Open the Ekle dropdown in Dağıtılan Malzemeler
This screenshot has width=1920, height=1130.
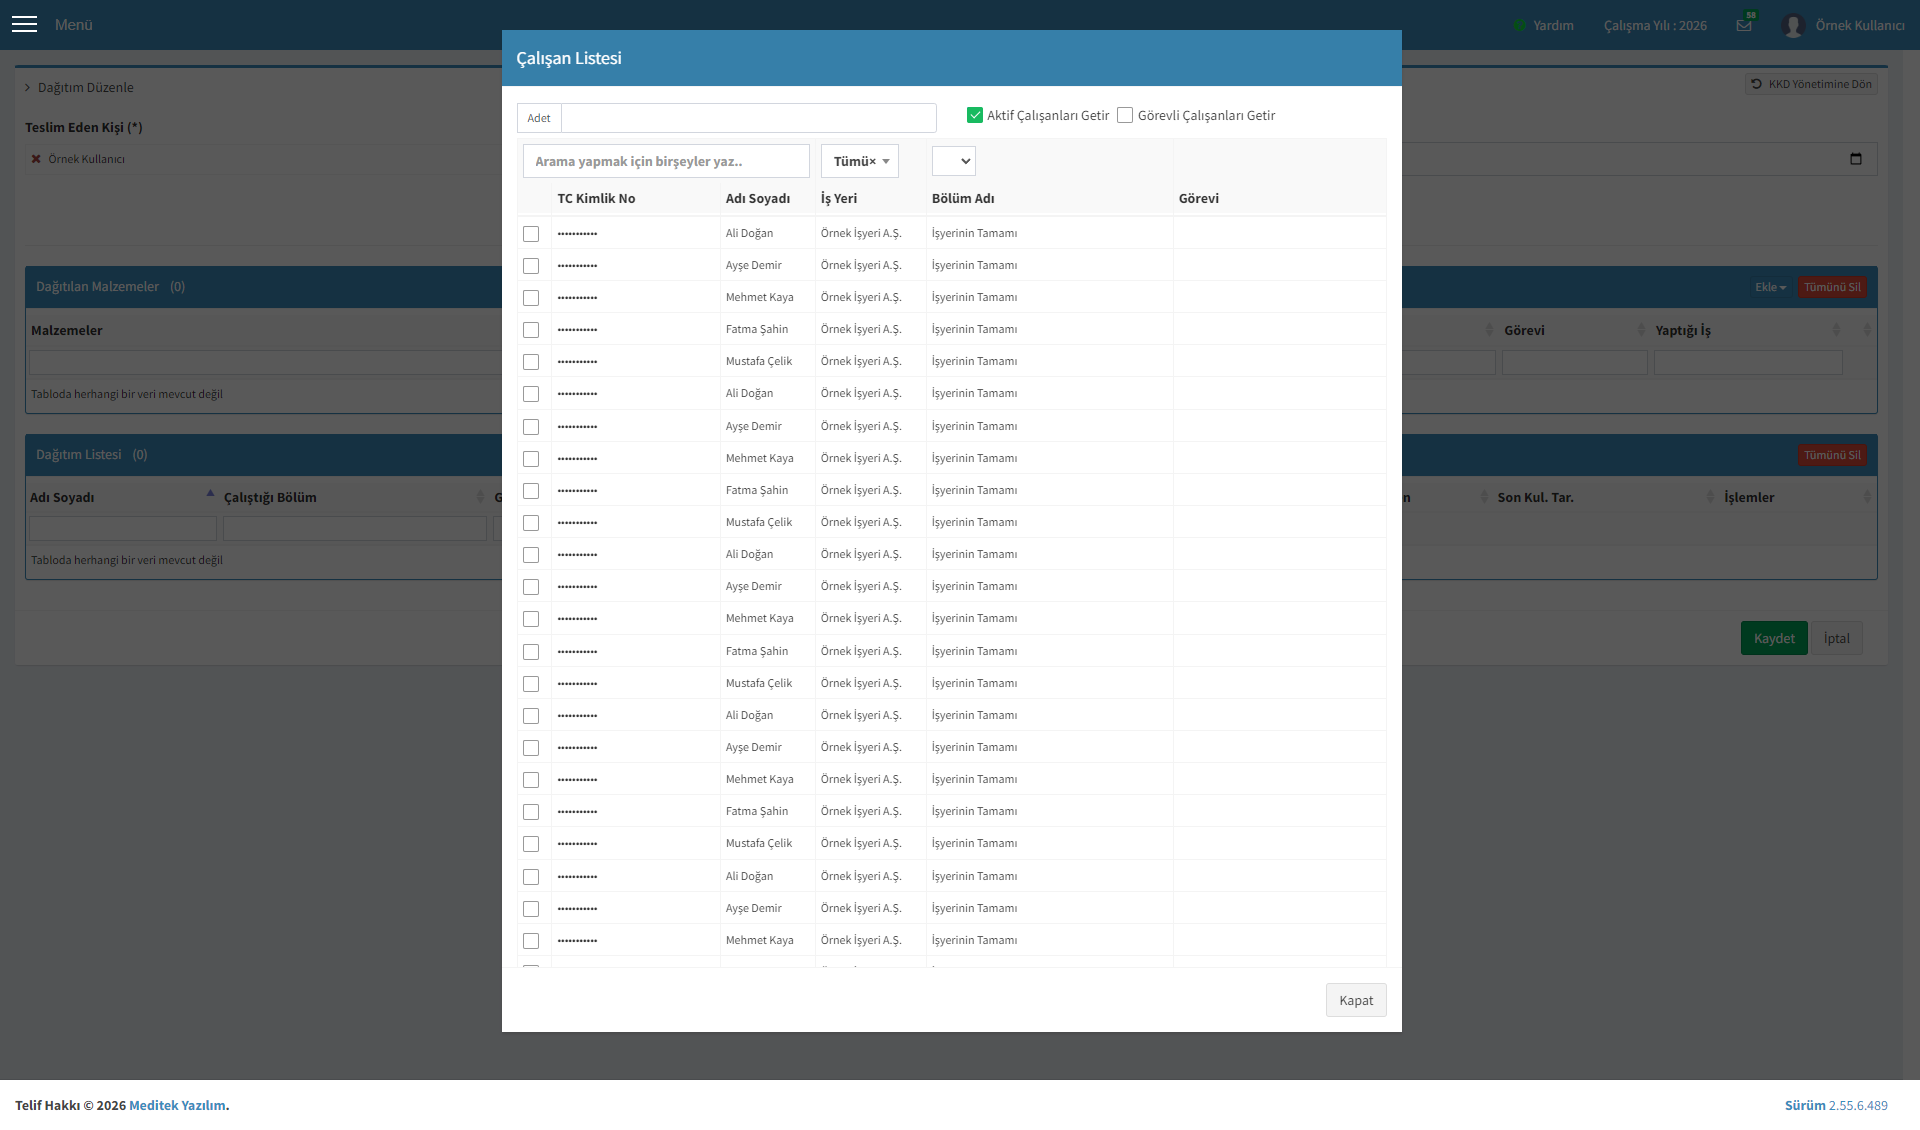coord(1770,287)
